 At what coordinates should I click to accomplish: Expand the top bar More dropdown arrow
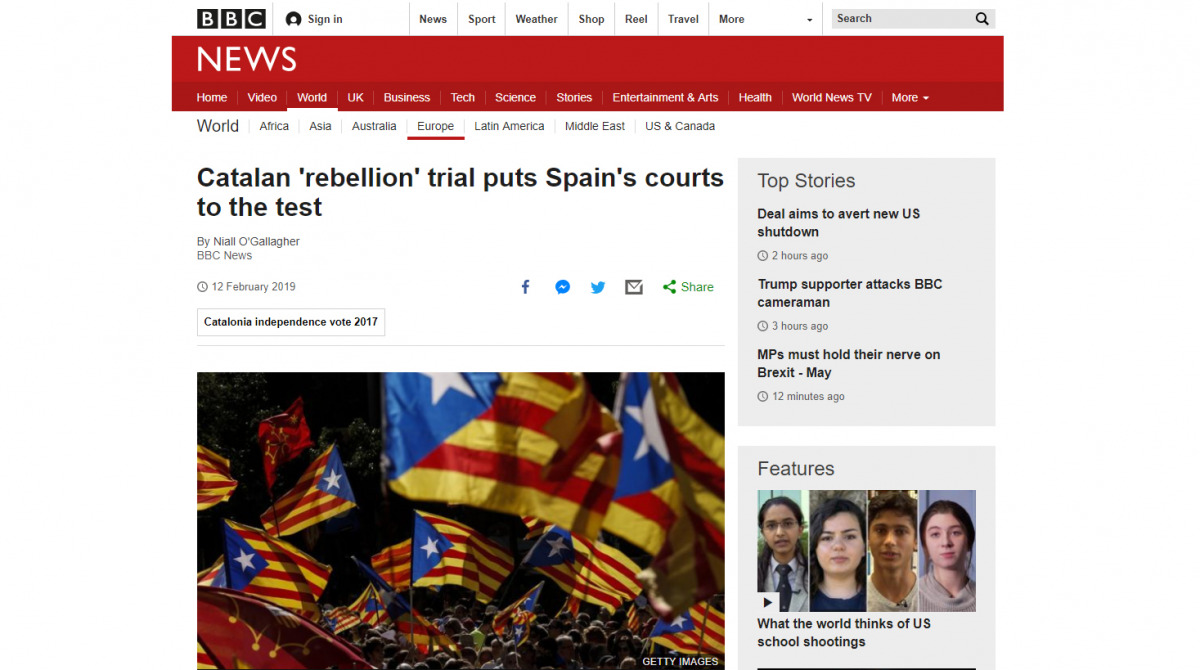pos(810,20)
